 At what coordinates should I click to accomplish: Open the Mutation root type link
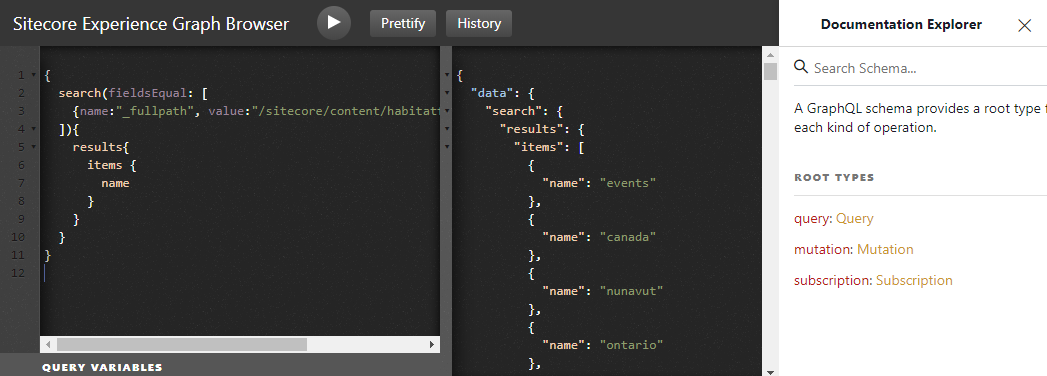point(885,249)
